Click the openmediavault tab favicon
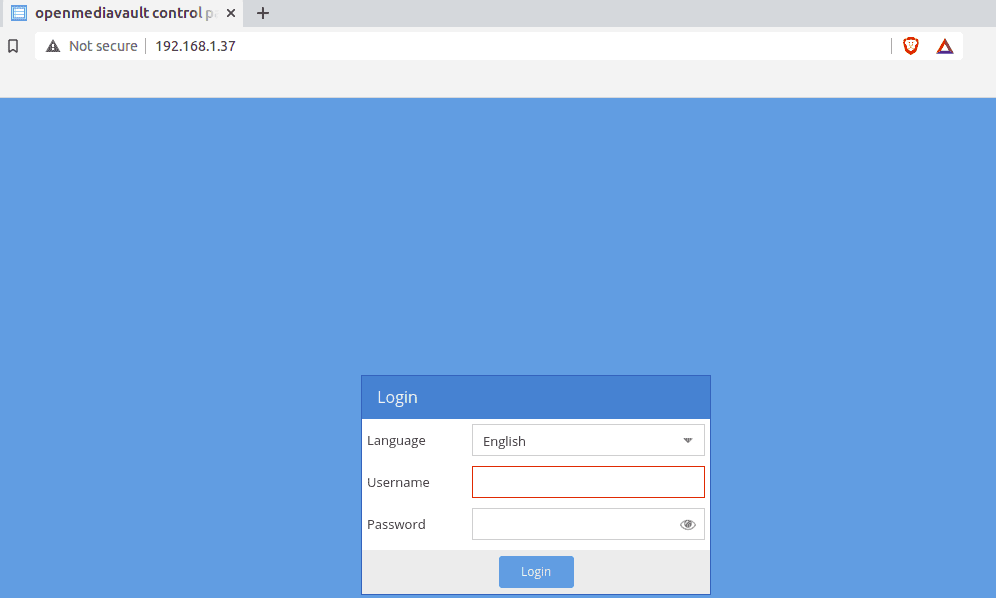 [19, 13]
